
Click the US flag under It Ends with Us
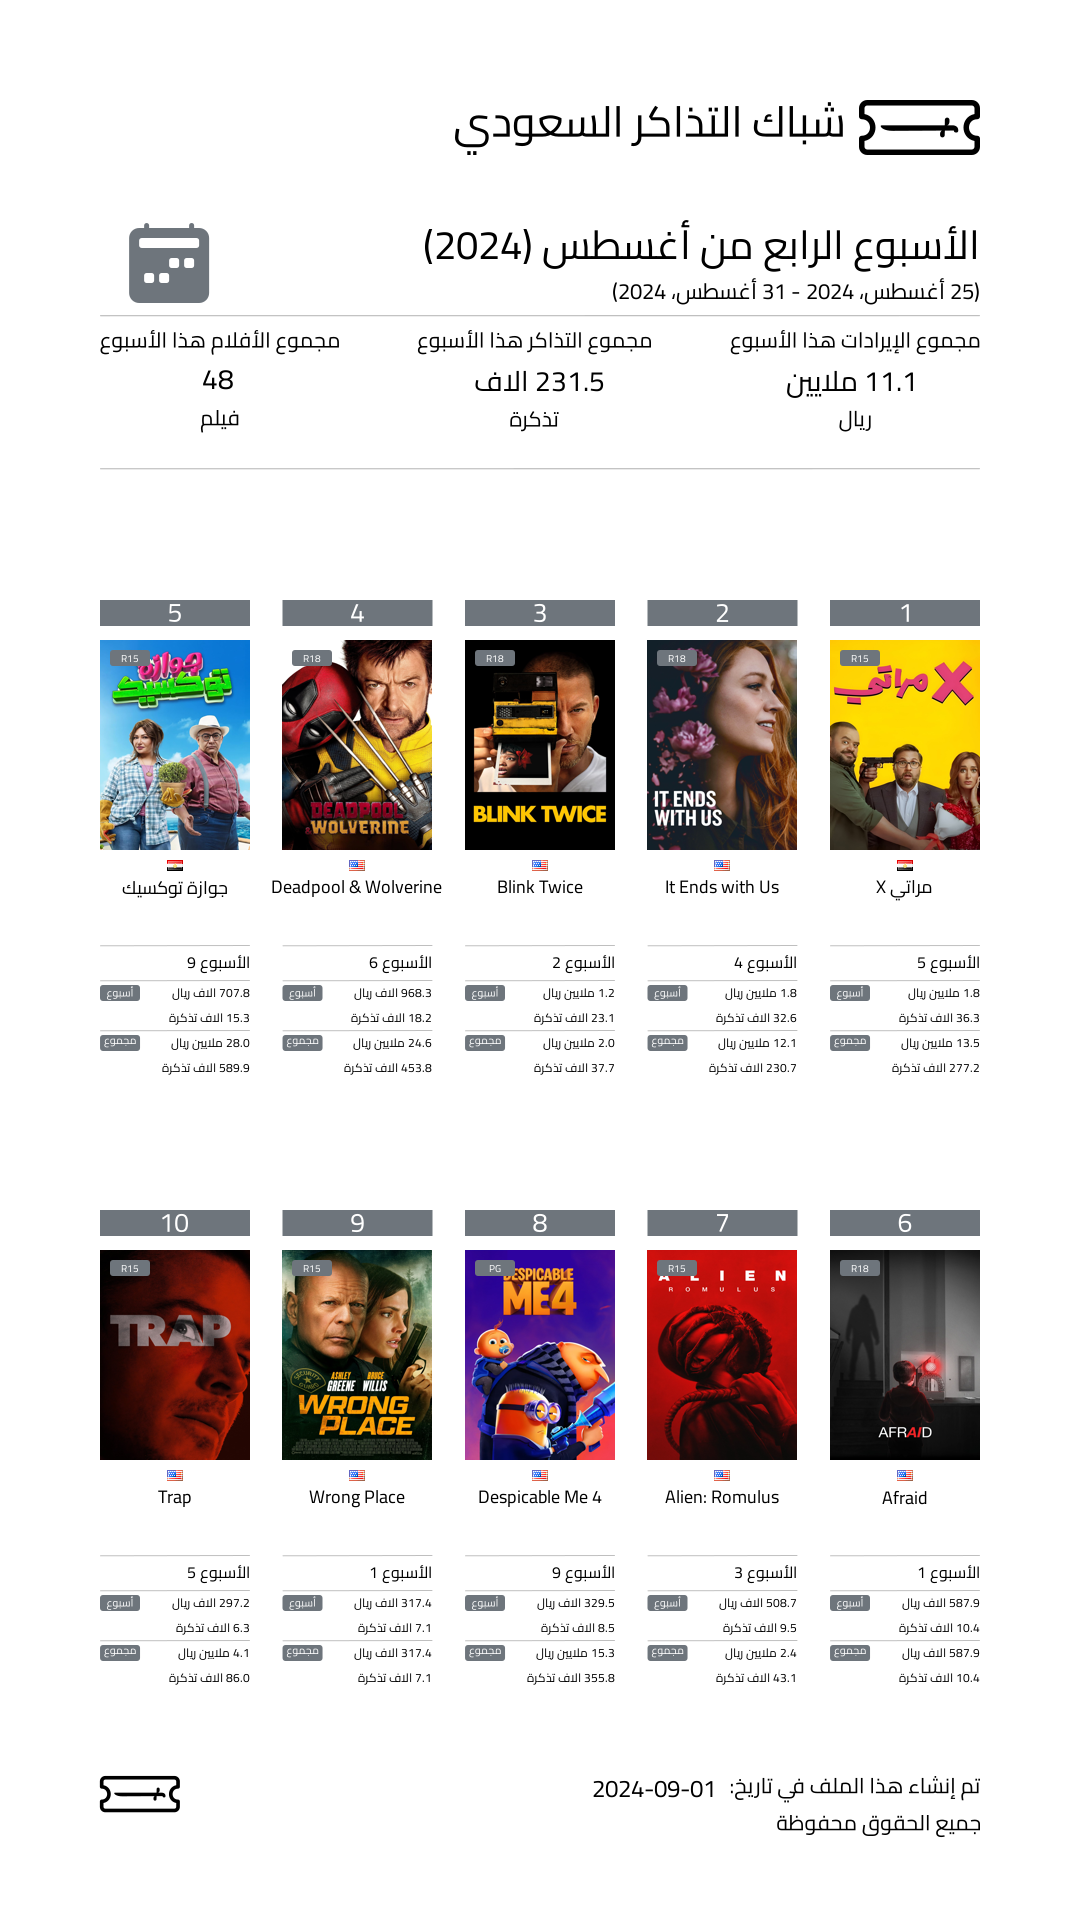(722, 865)
